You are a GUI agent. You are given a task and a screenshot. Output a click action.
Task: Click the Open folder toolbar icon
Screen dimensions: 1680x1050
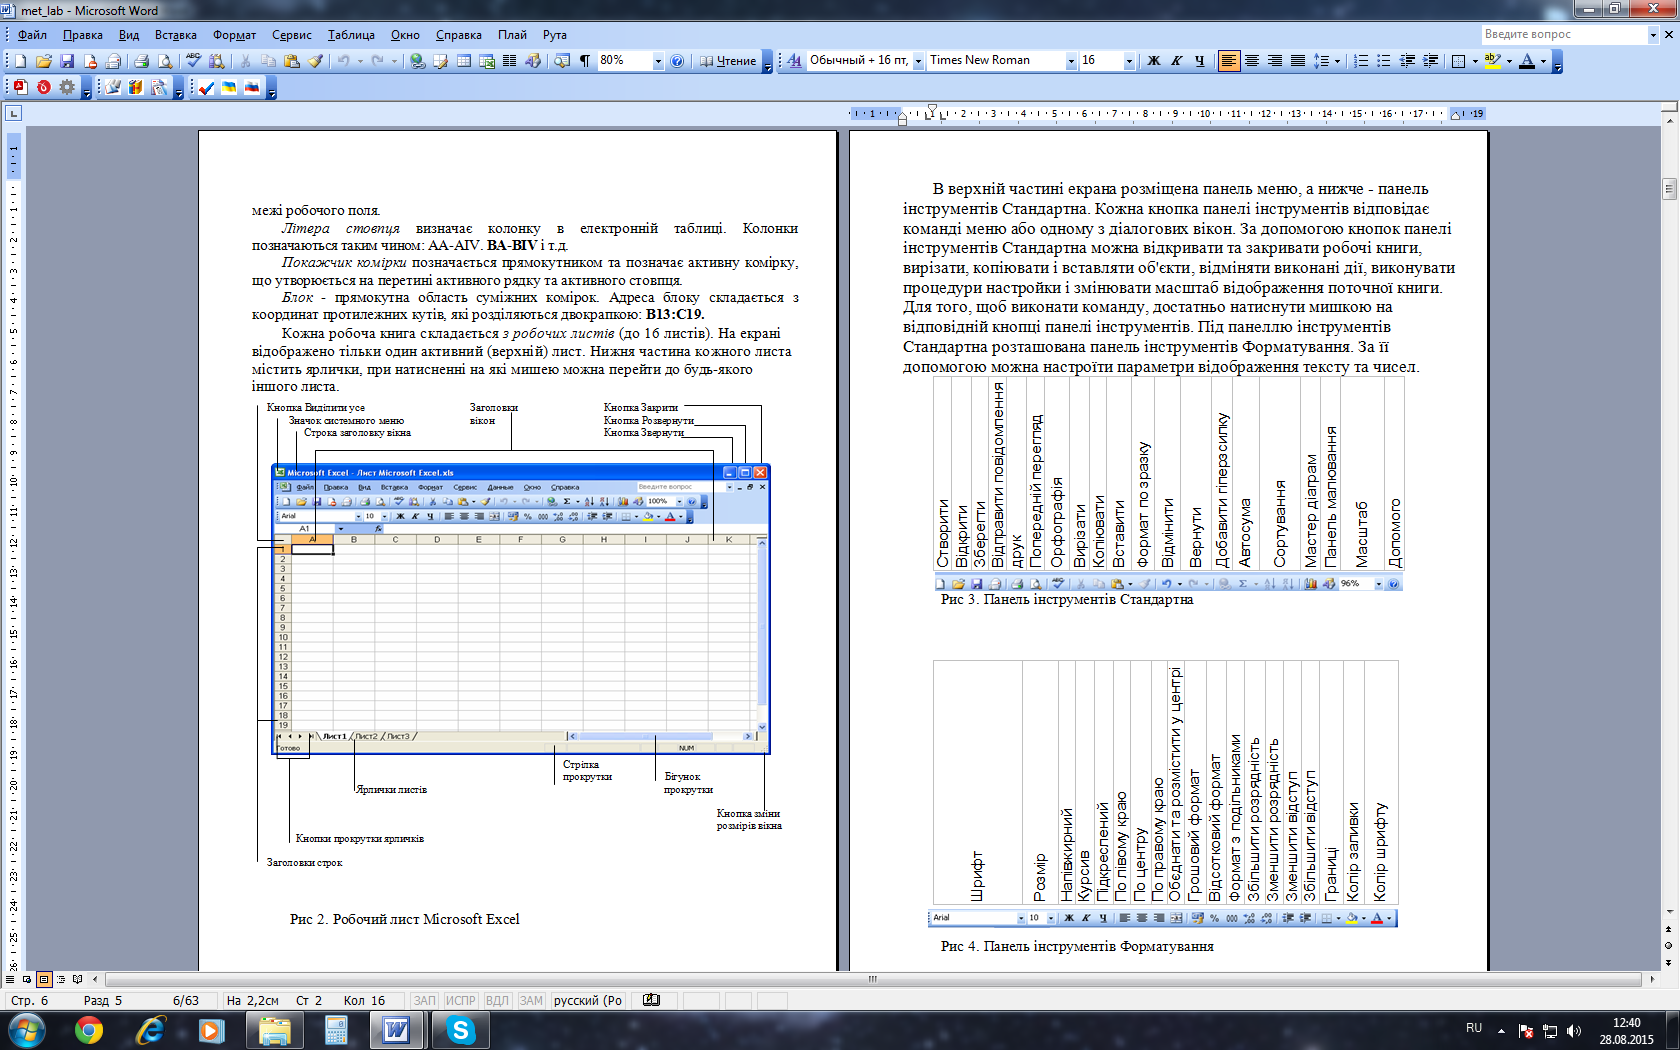[x=44, y=61]
